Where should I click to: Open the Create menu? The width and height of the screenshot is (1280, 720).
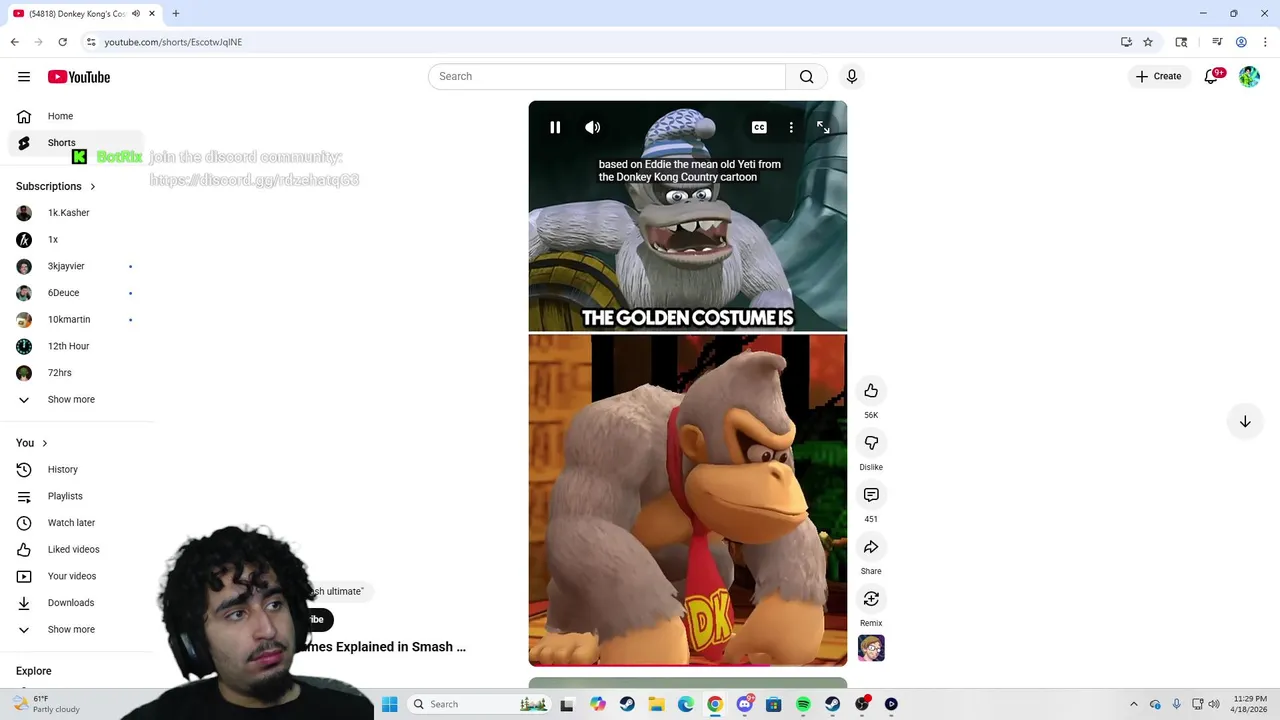1159,76
